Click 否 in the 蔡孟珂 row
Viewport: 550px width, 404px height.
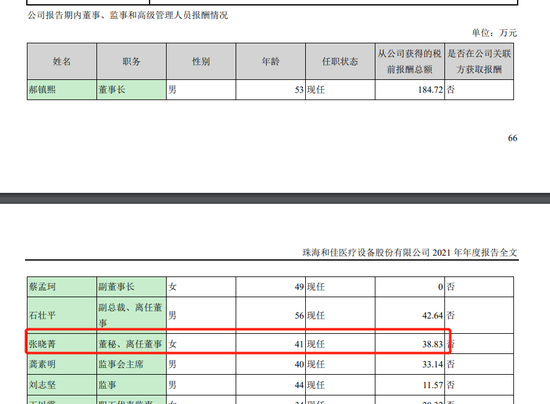[x=450, y=287]
